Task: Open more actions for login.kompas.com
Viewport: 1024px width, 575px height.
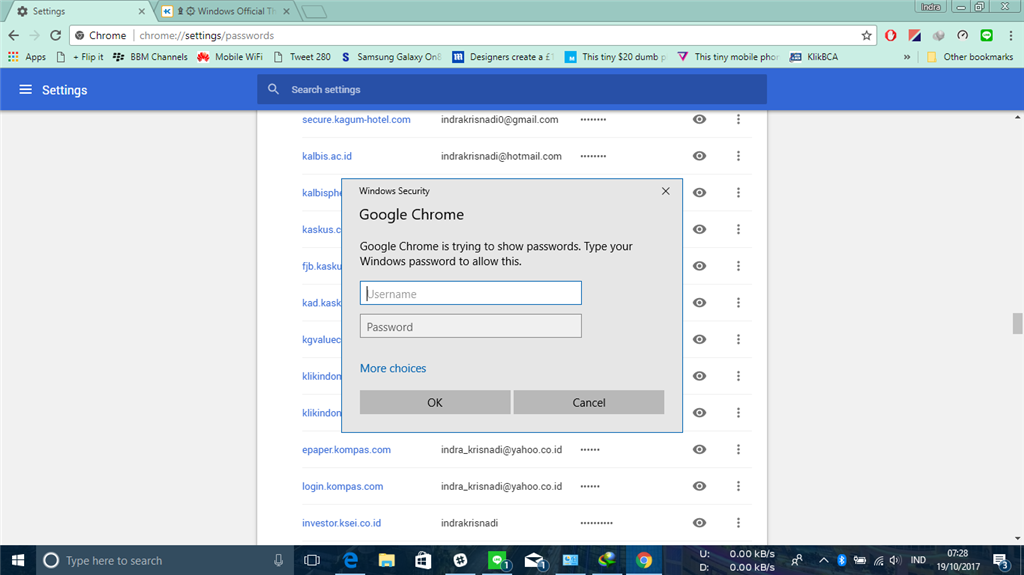Action: tap(739, 485)
